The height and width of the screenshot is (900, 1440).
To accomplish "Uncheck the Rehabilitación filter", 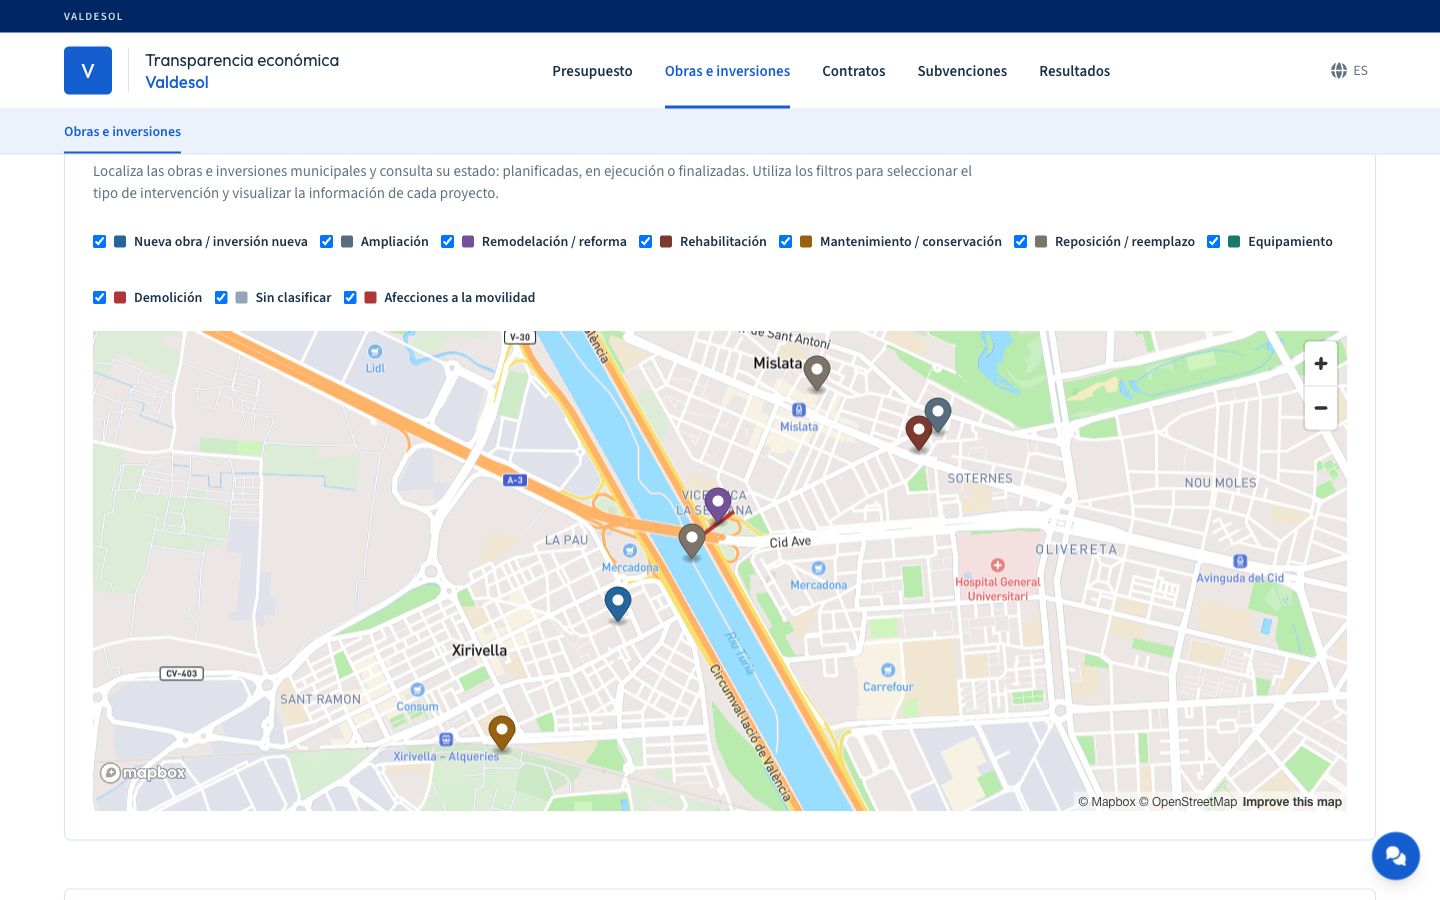I will 645,241.
